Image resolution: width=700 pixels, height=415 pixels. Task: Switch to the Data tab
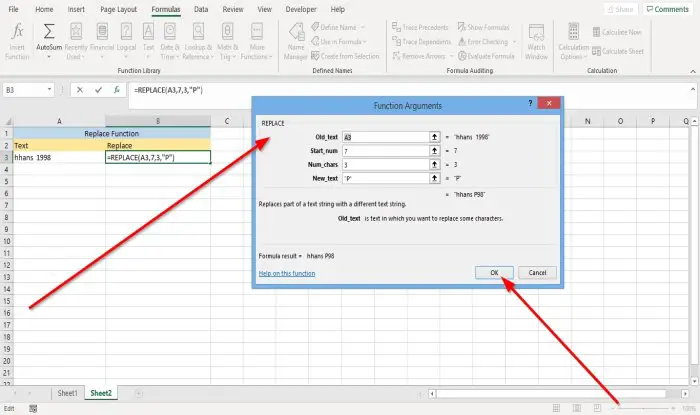coord(201,9)
